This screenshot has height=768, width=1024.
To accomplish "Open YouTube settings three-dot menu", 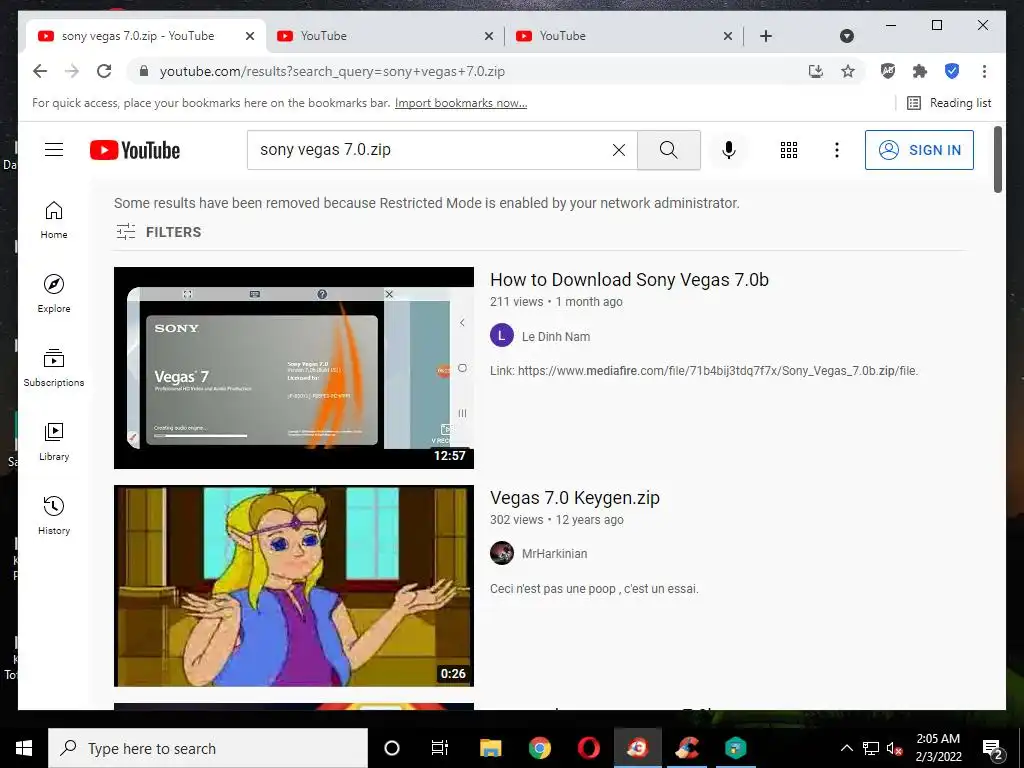I will coord(837,150).
